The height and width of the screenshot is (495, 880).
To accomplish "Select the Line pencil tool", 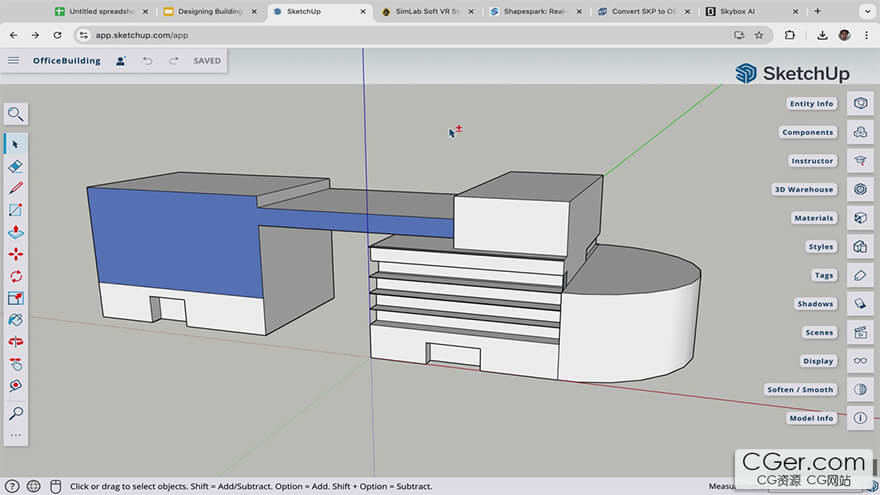I will [x=15, y=188].
